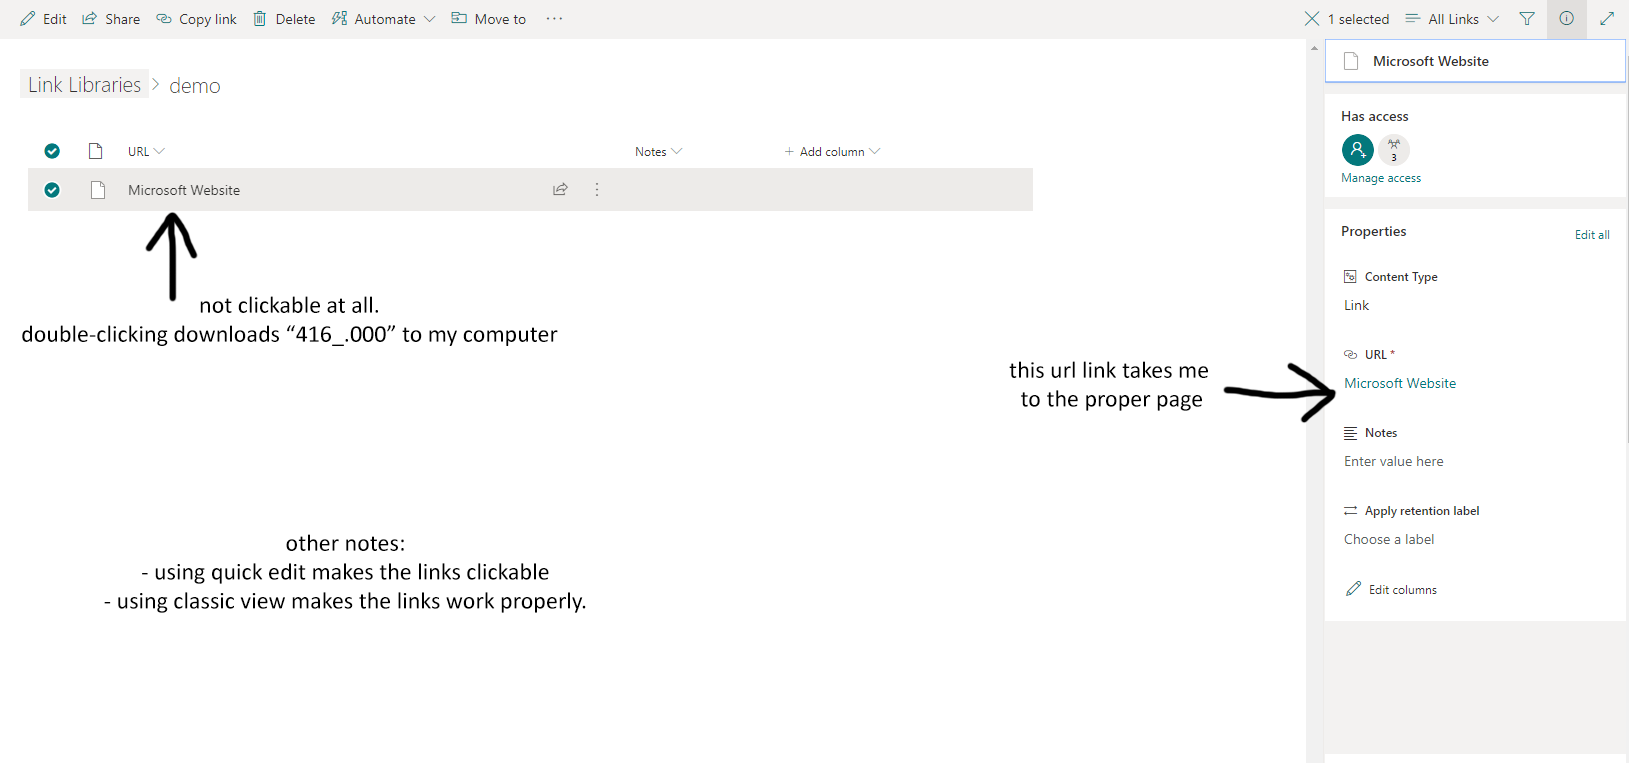Image resolution: width=1629 pixels, height=763 pixels.
Task: Open the Manage access link
Action: (x=1381, y=178)
